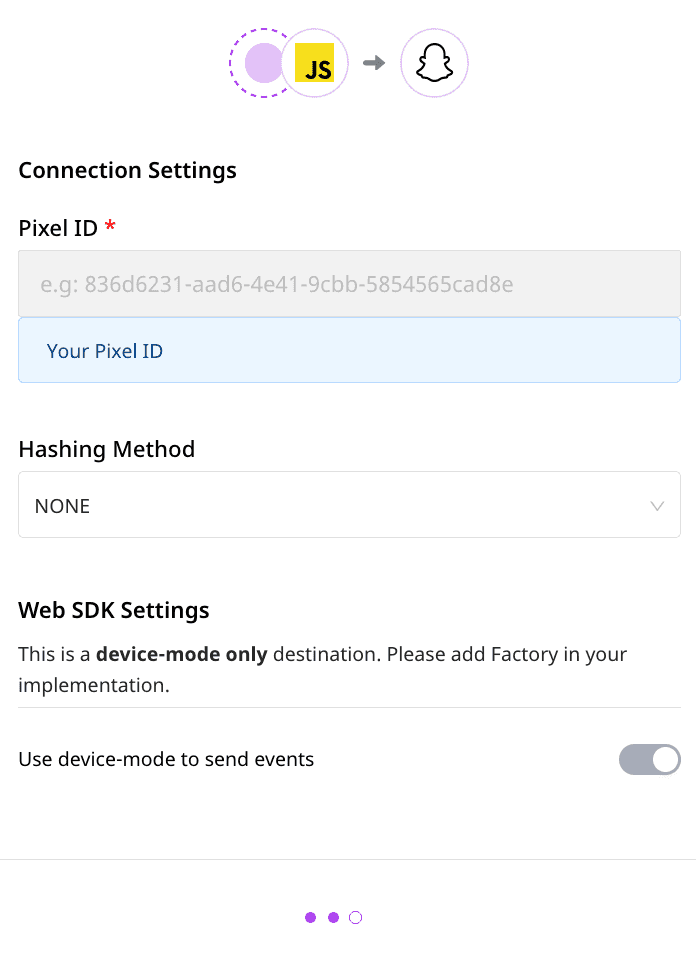Image resolution: width=696 pixels, height=974 pixels.
Task: Click the Connection Settings heading
Action: click(127, 170)
